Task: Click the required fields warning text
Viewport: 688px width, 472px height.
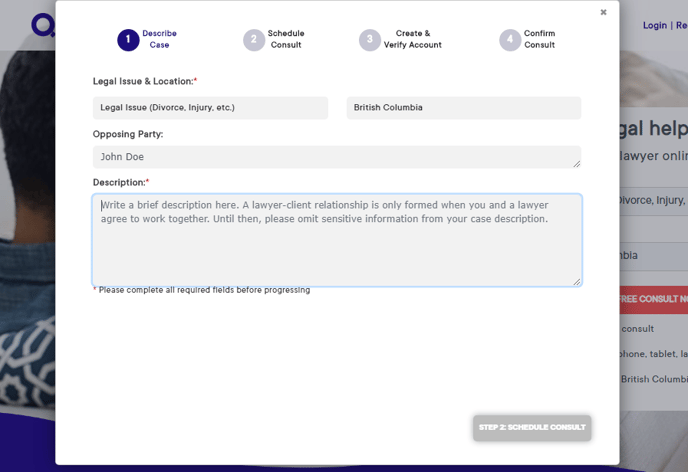Action: pyautogui.click(x=201, y=290)
